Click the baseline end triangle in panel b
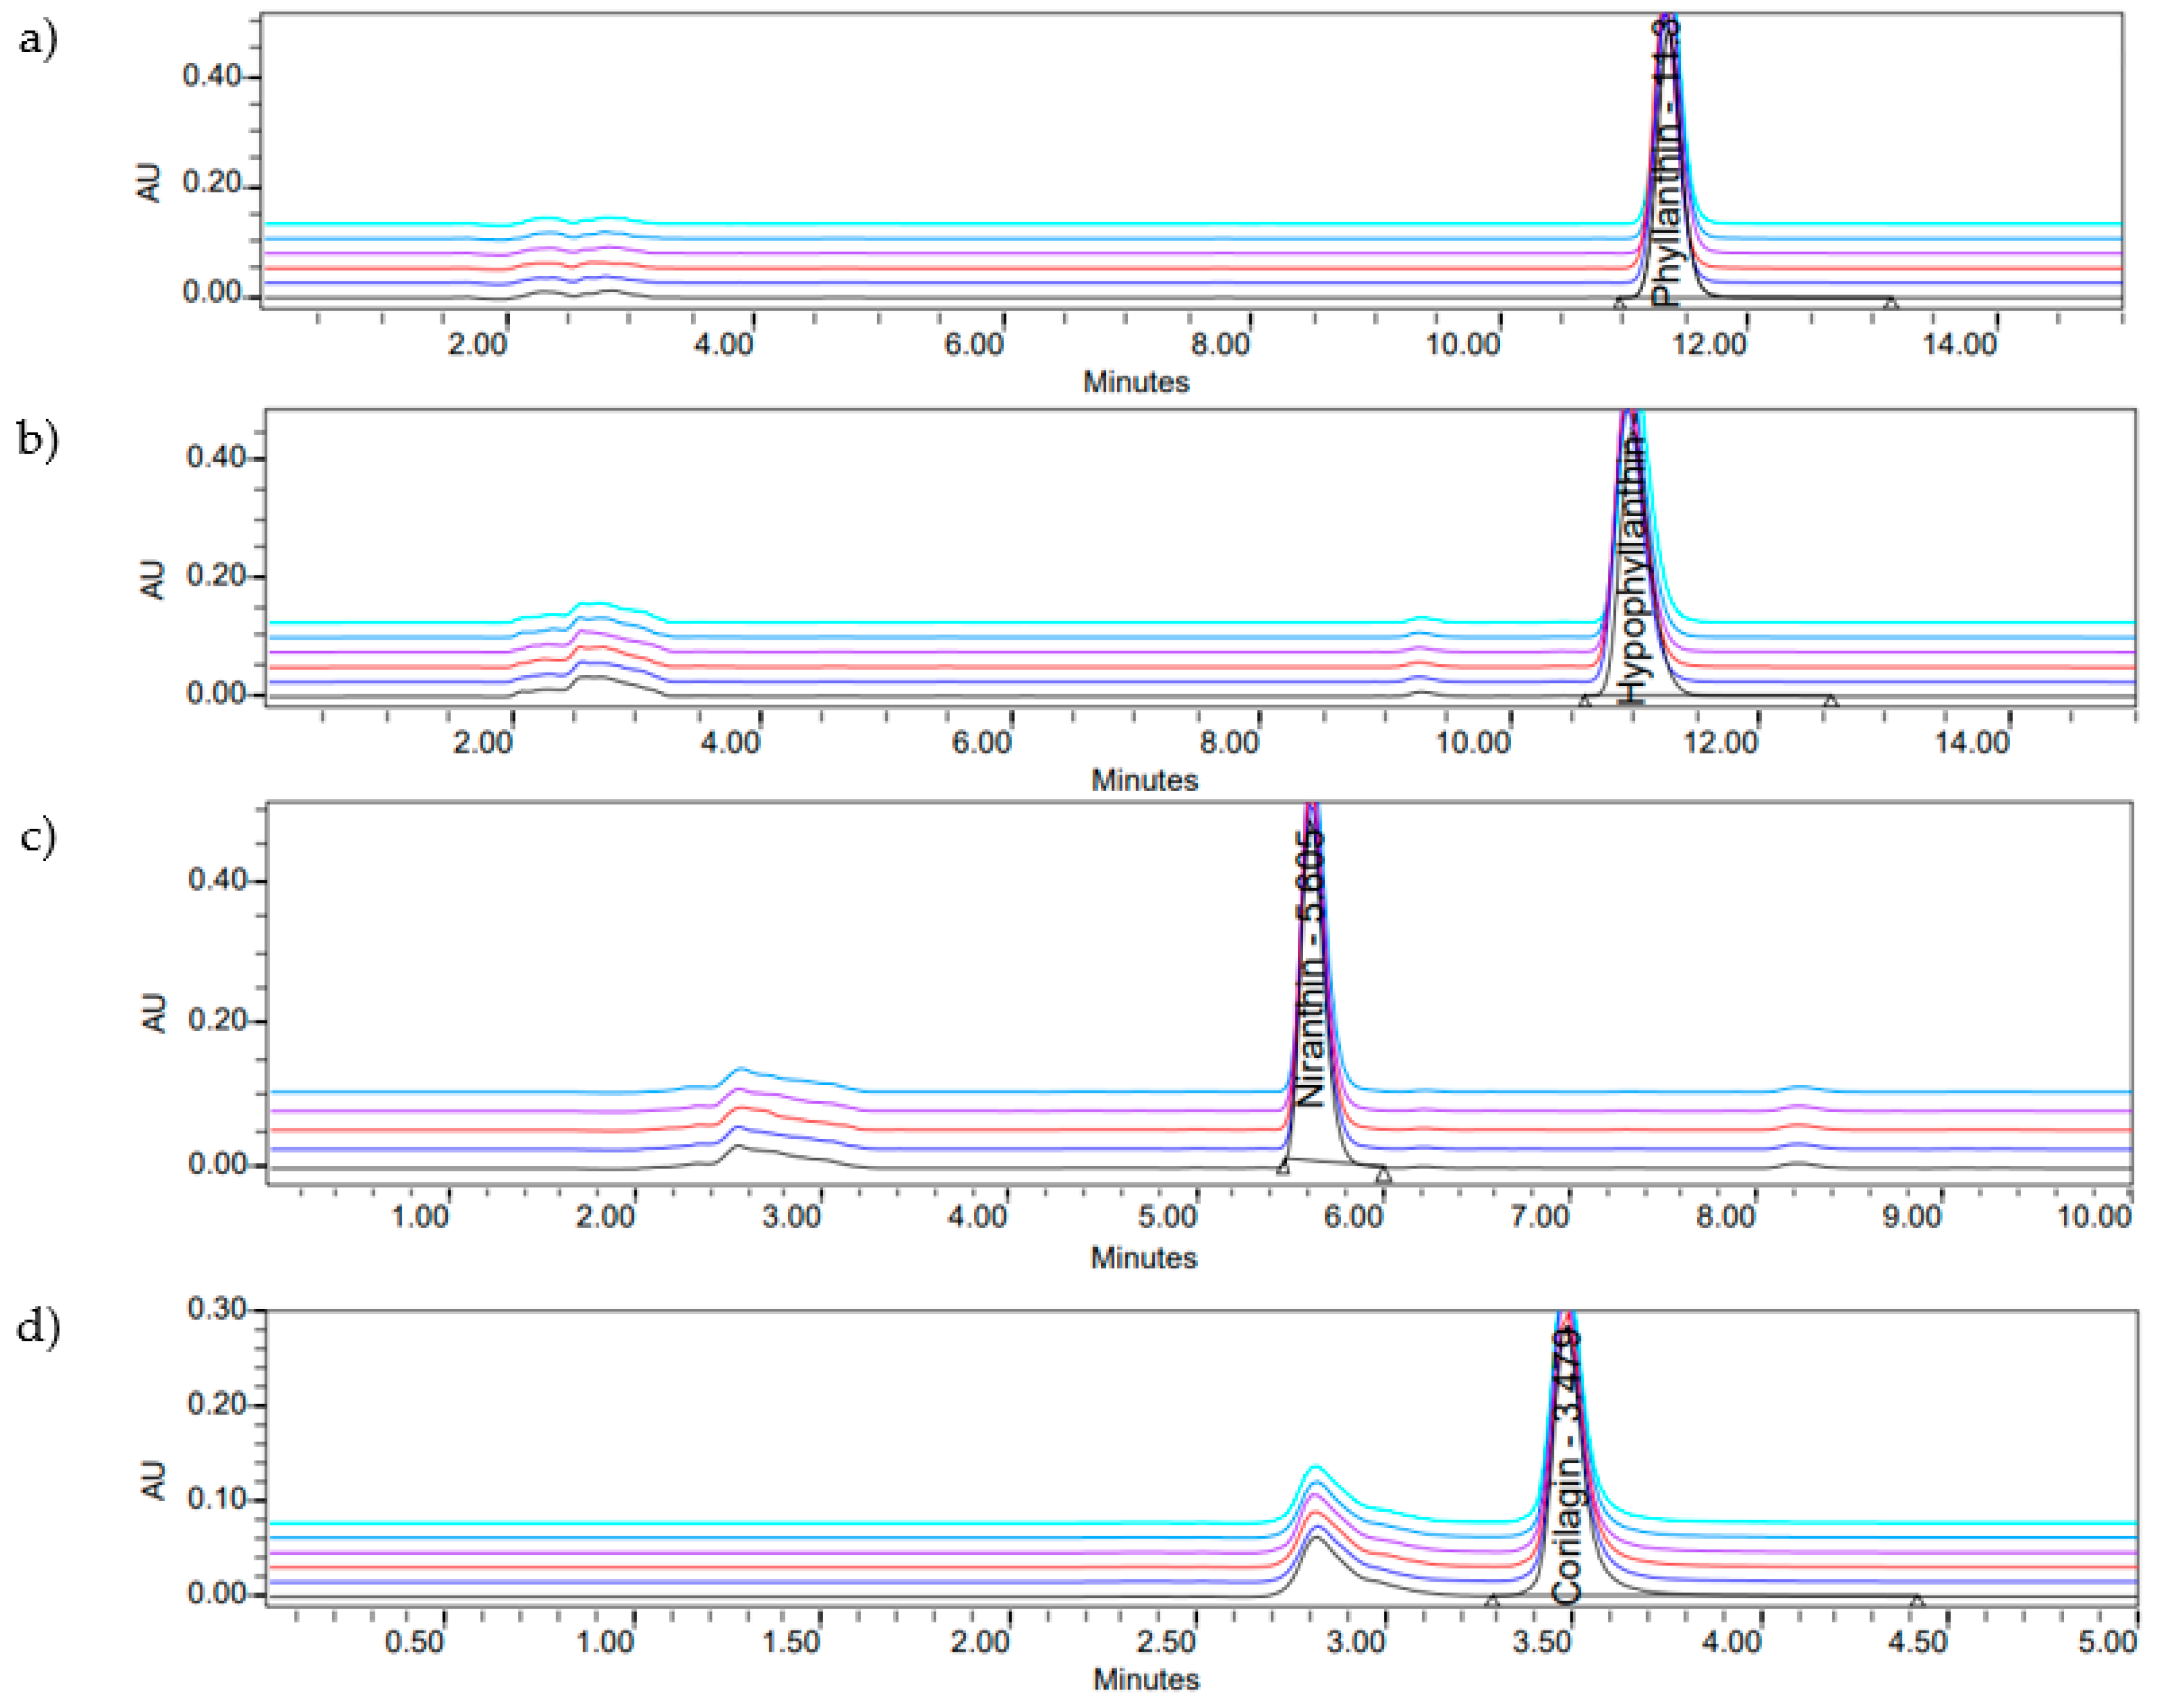This screenshot has height=1708, width=2158. pyautogui.click(x=1830, y=701)
